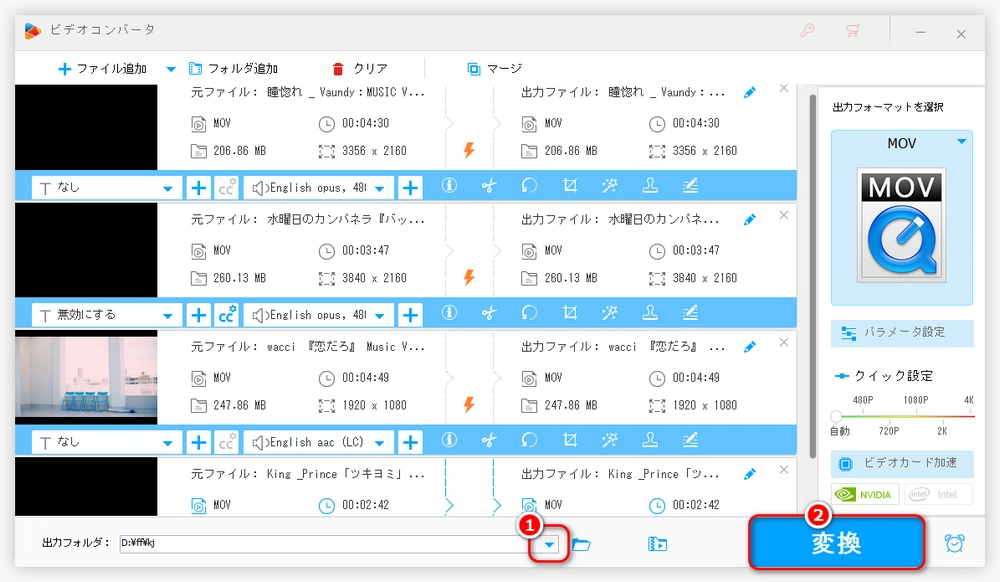Image resolution: width=1000 pixels, height=582 pixels.
Task: Show info for 水曜日のカンパネラ video
Action: [x=450, y=312]
